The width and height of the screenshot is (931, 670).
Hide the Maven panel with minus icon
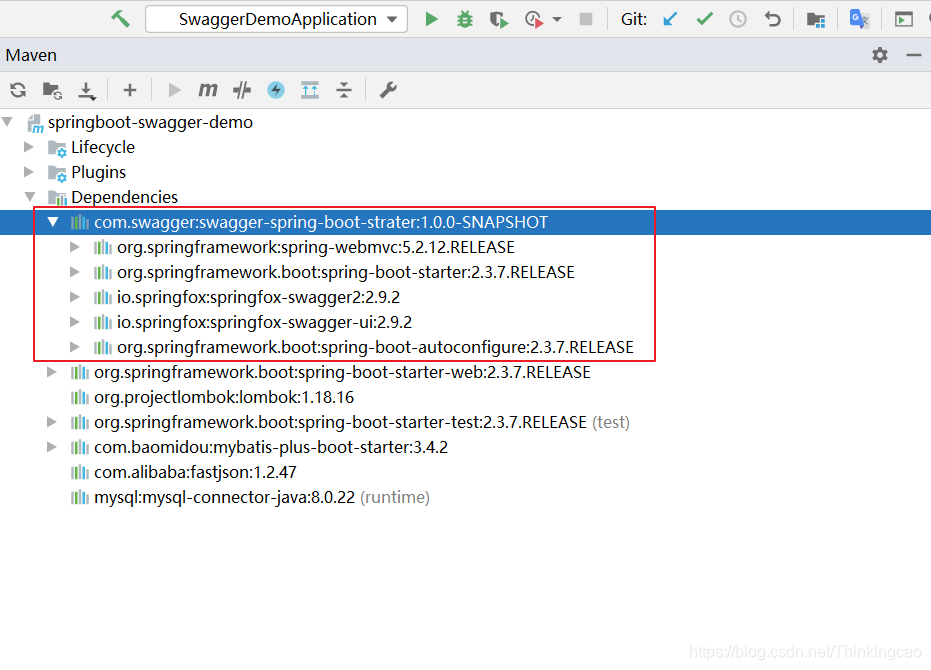[914, 55]
